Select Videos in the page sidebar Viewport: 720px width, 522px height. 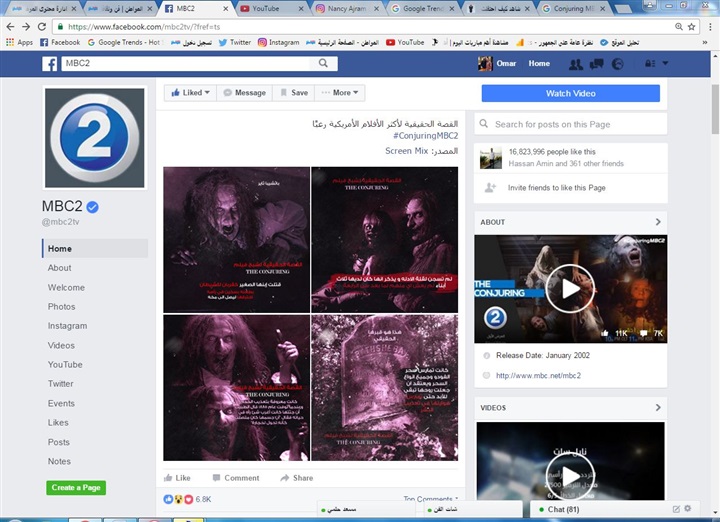click(61, 345)
